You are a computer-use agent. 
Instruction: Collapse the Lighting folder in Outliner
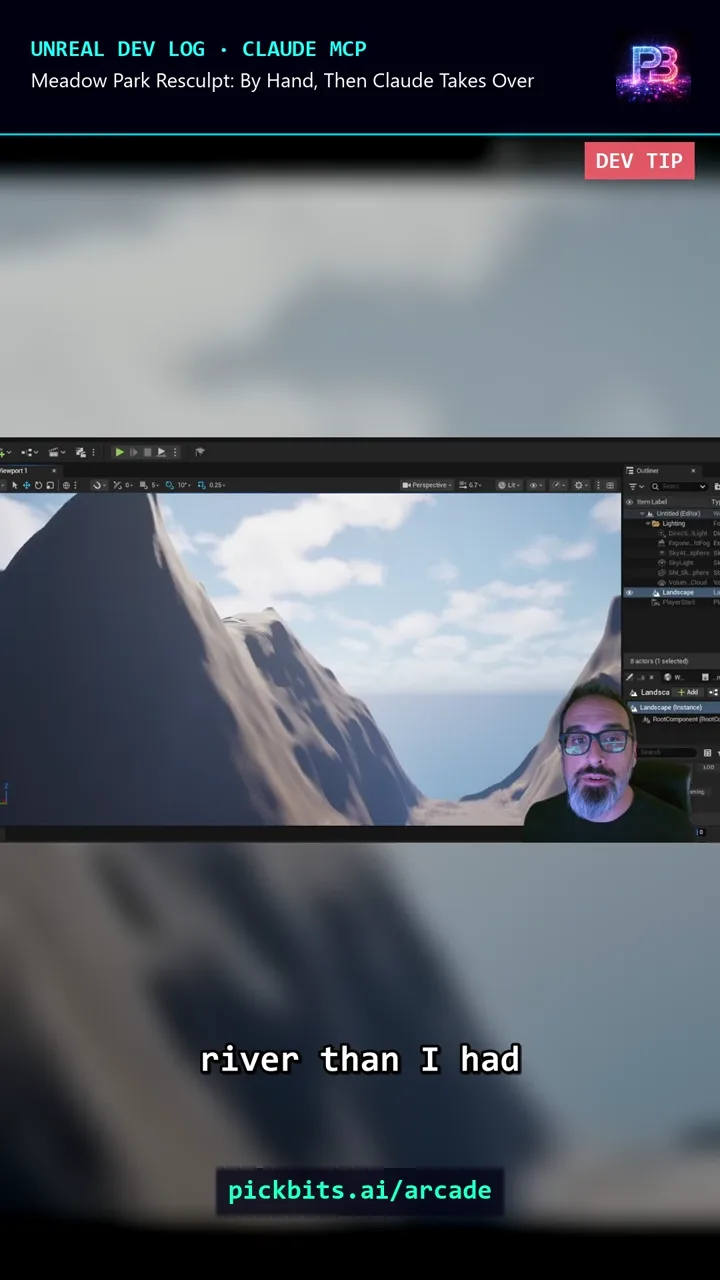pos(648,523)
